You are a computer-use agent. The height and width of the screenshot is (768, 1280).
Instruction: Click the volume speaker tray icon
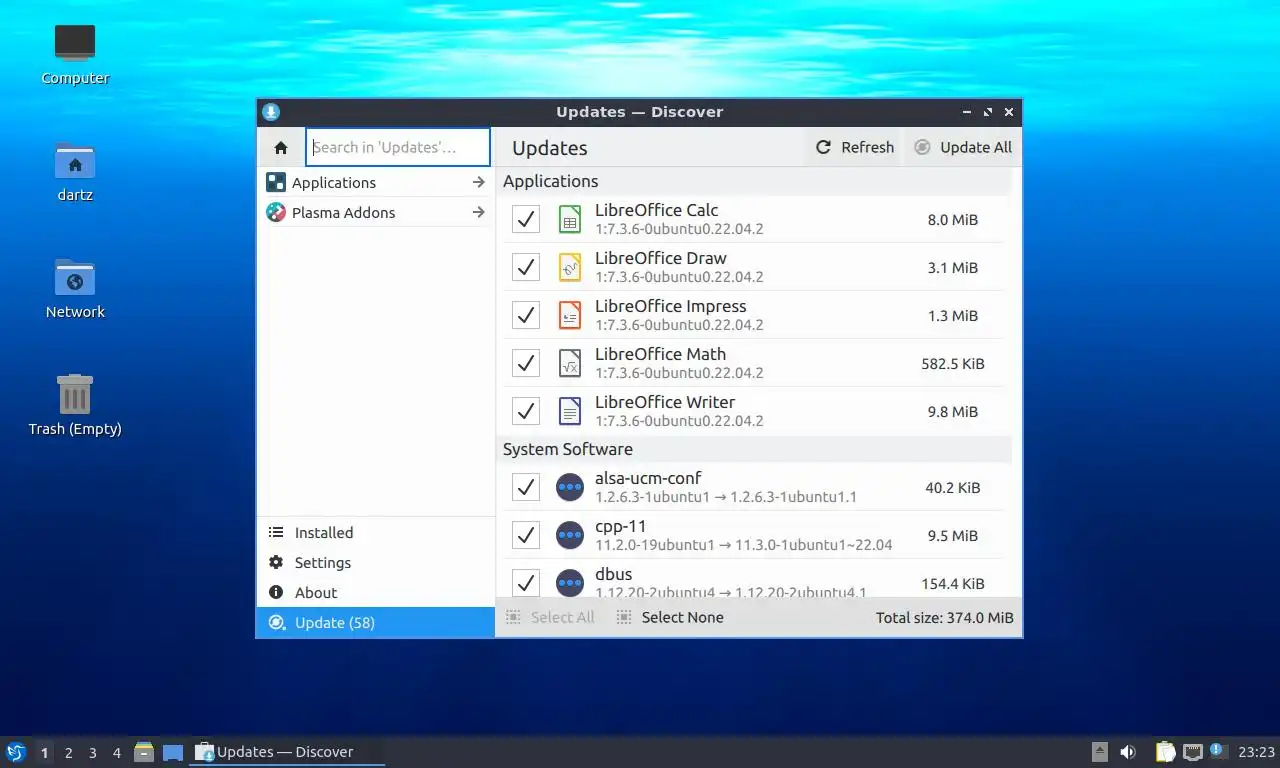click(1128, 752)
